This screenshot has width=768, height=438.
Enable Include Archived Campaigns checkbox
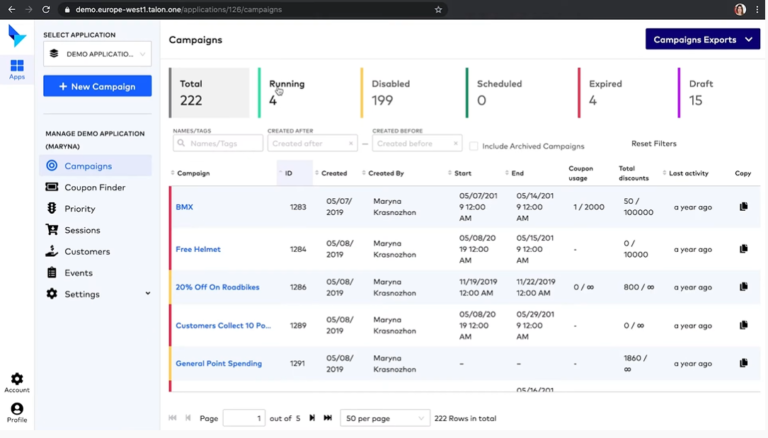click(474, 146)
